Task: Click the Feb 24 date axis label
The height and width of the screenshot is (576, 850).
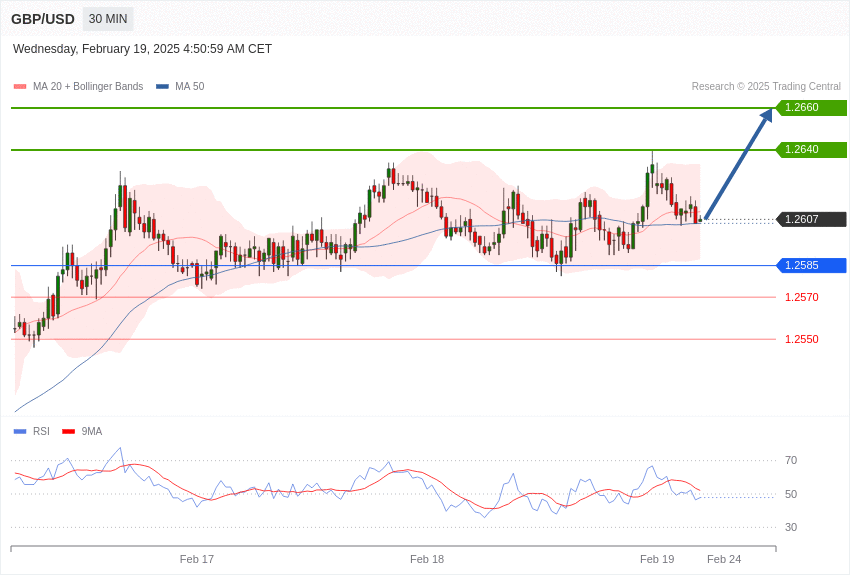Action: point(724,559)
